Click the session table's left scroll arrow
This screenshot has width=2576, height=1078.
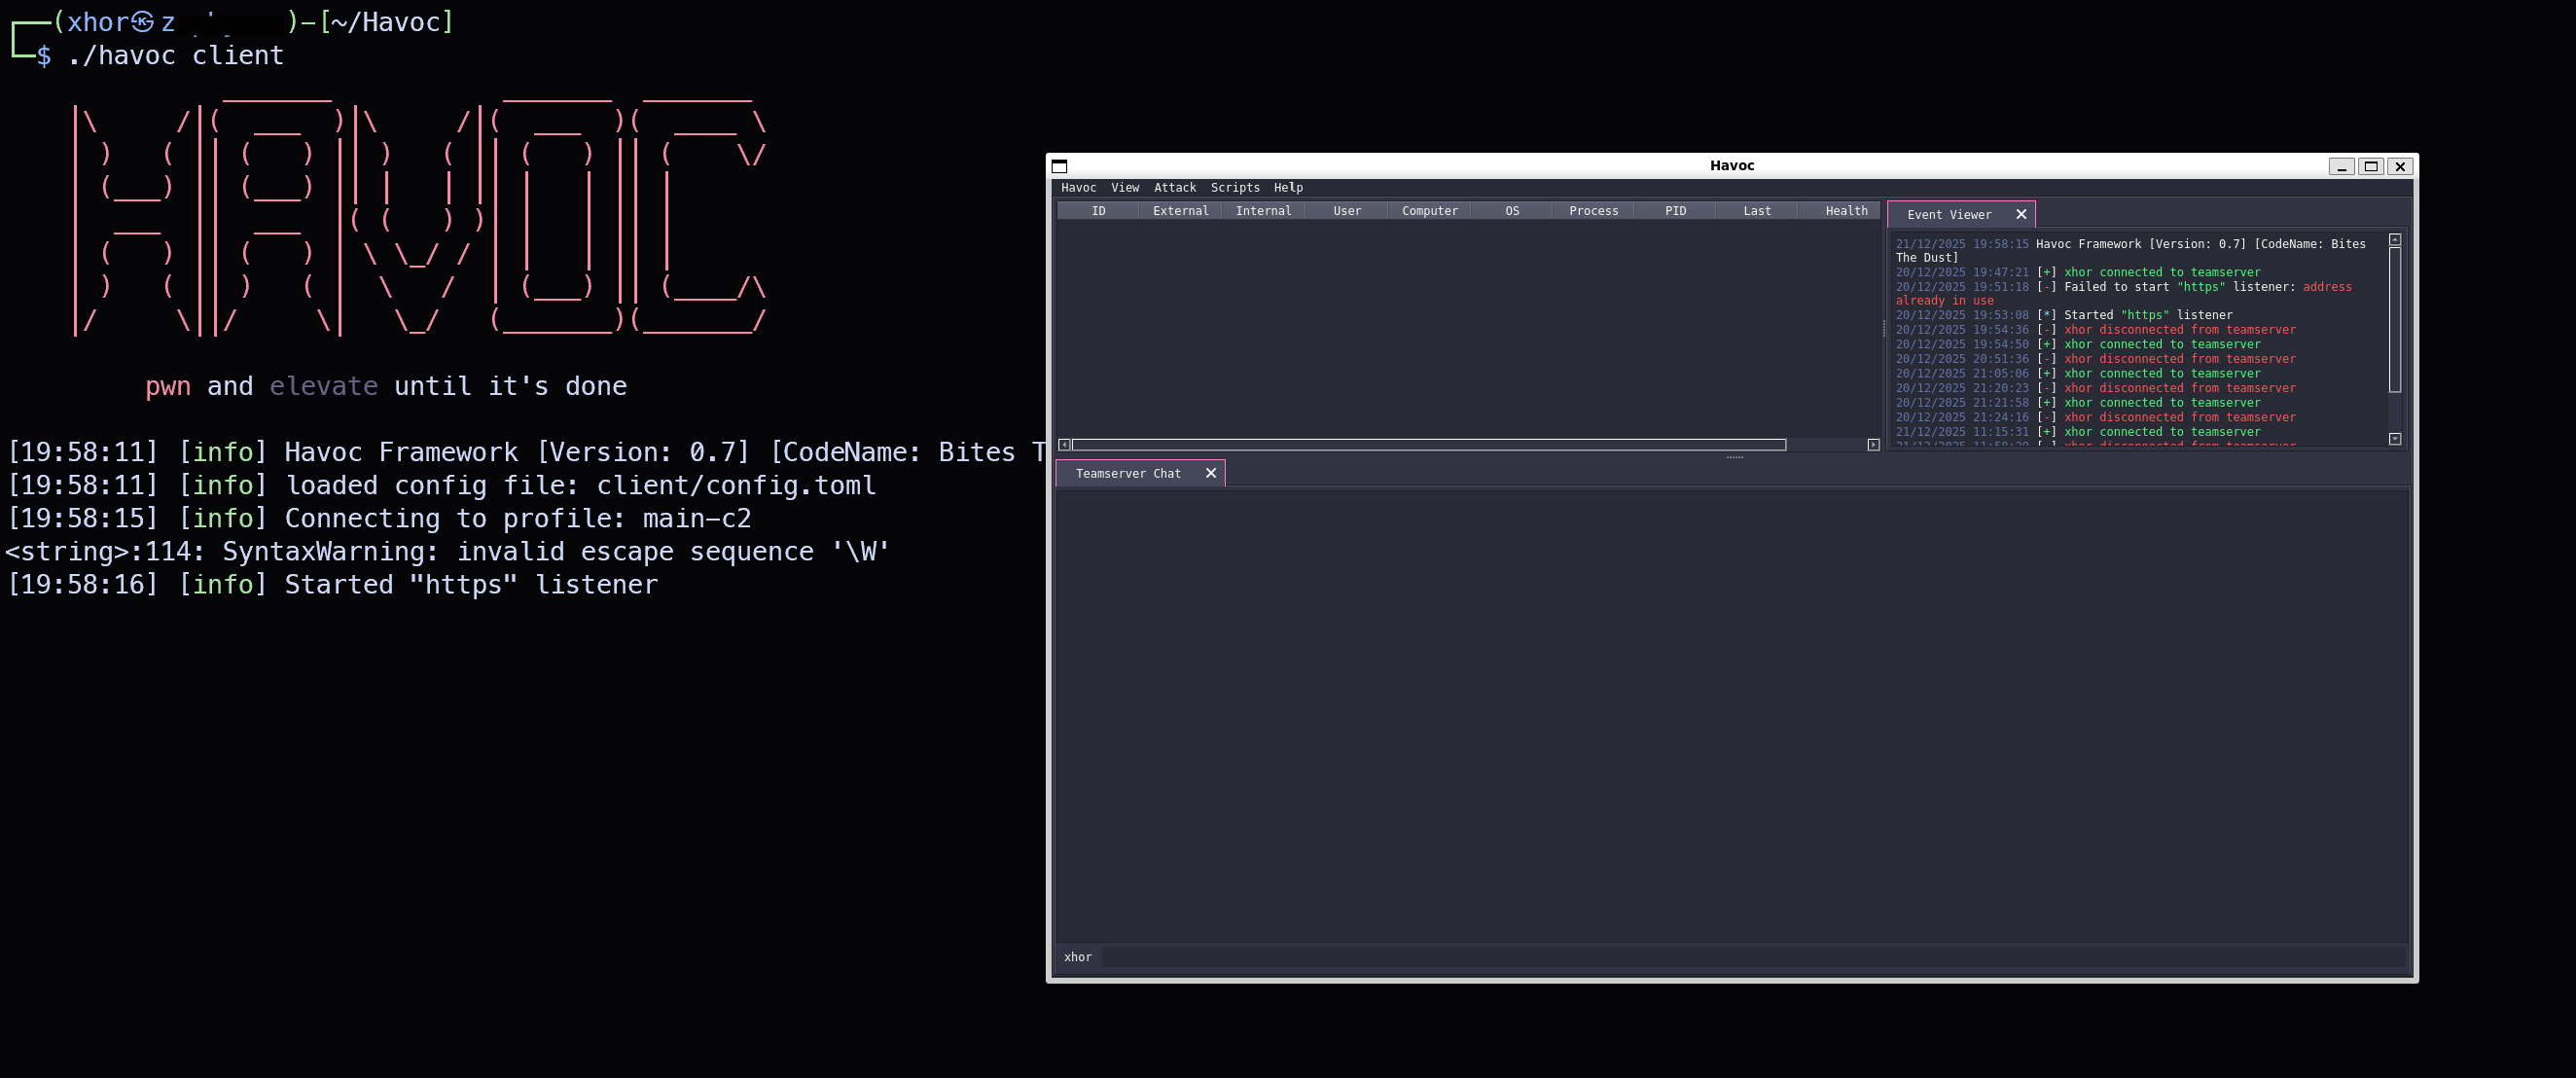(x=1064, y=445)
